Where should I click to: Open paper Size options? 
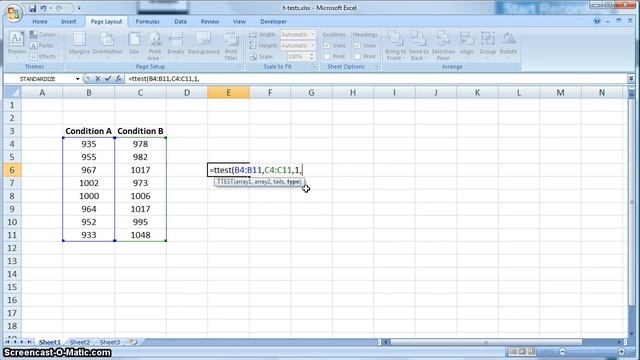tap(134, 44)
